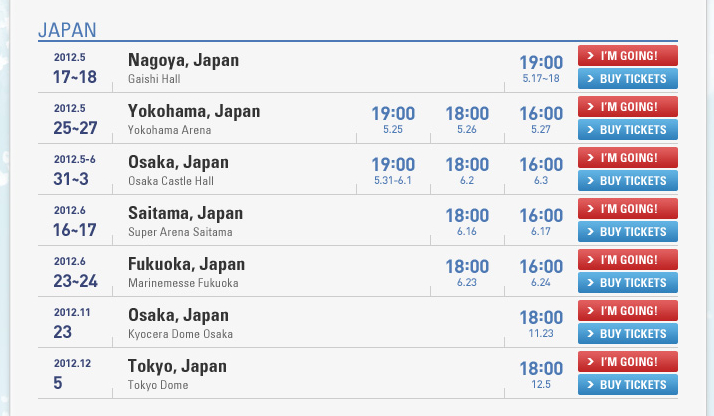Click I'M GOING for Nagoya, Japan
Image resolution: width=714 pixels, height=416 pixels.
point(627,56)
